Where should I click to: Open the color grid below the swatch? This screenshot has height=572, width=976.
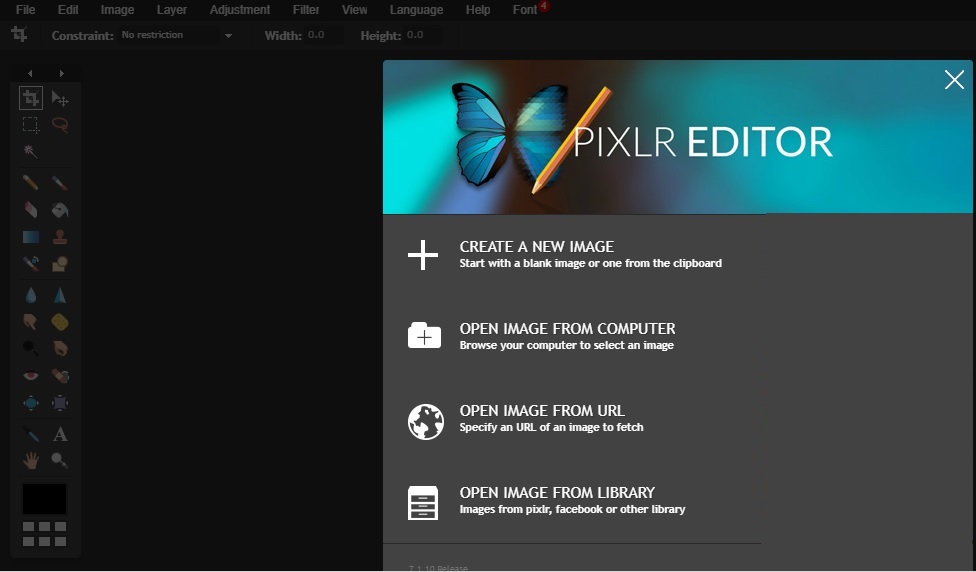point(44,534)
